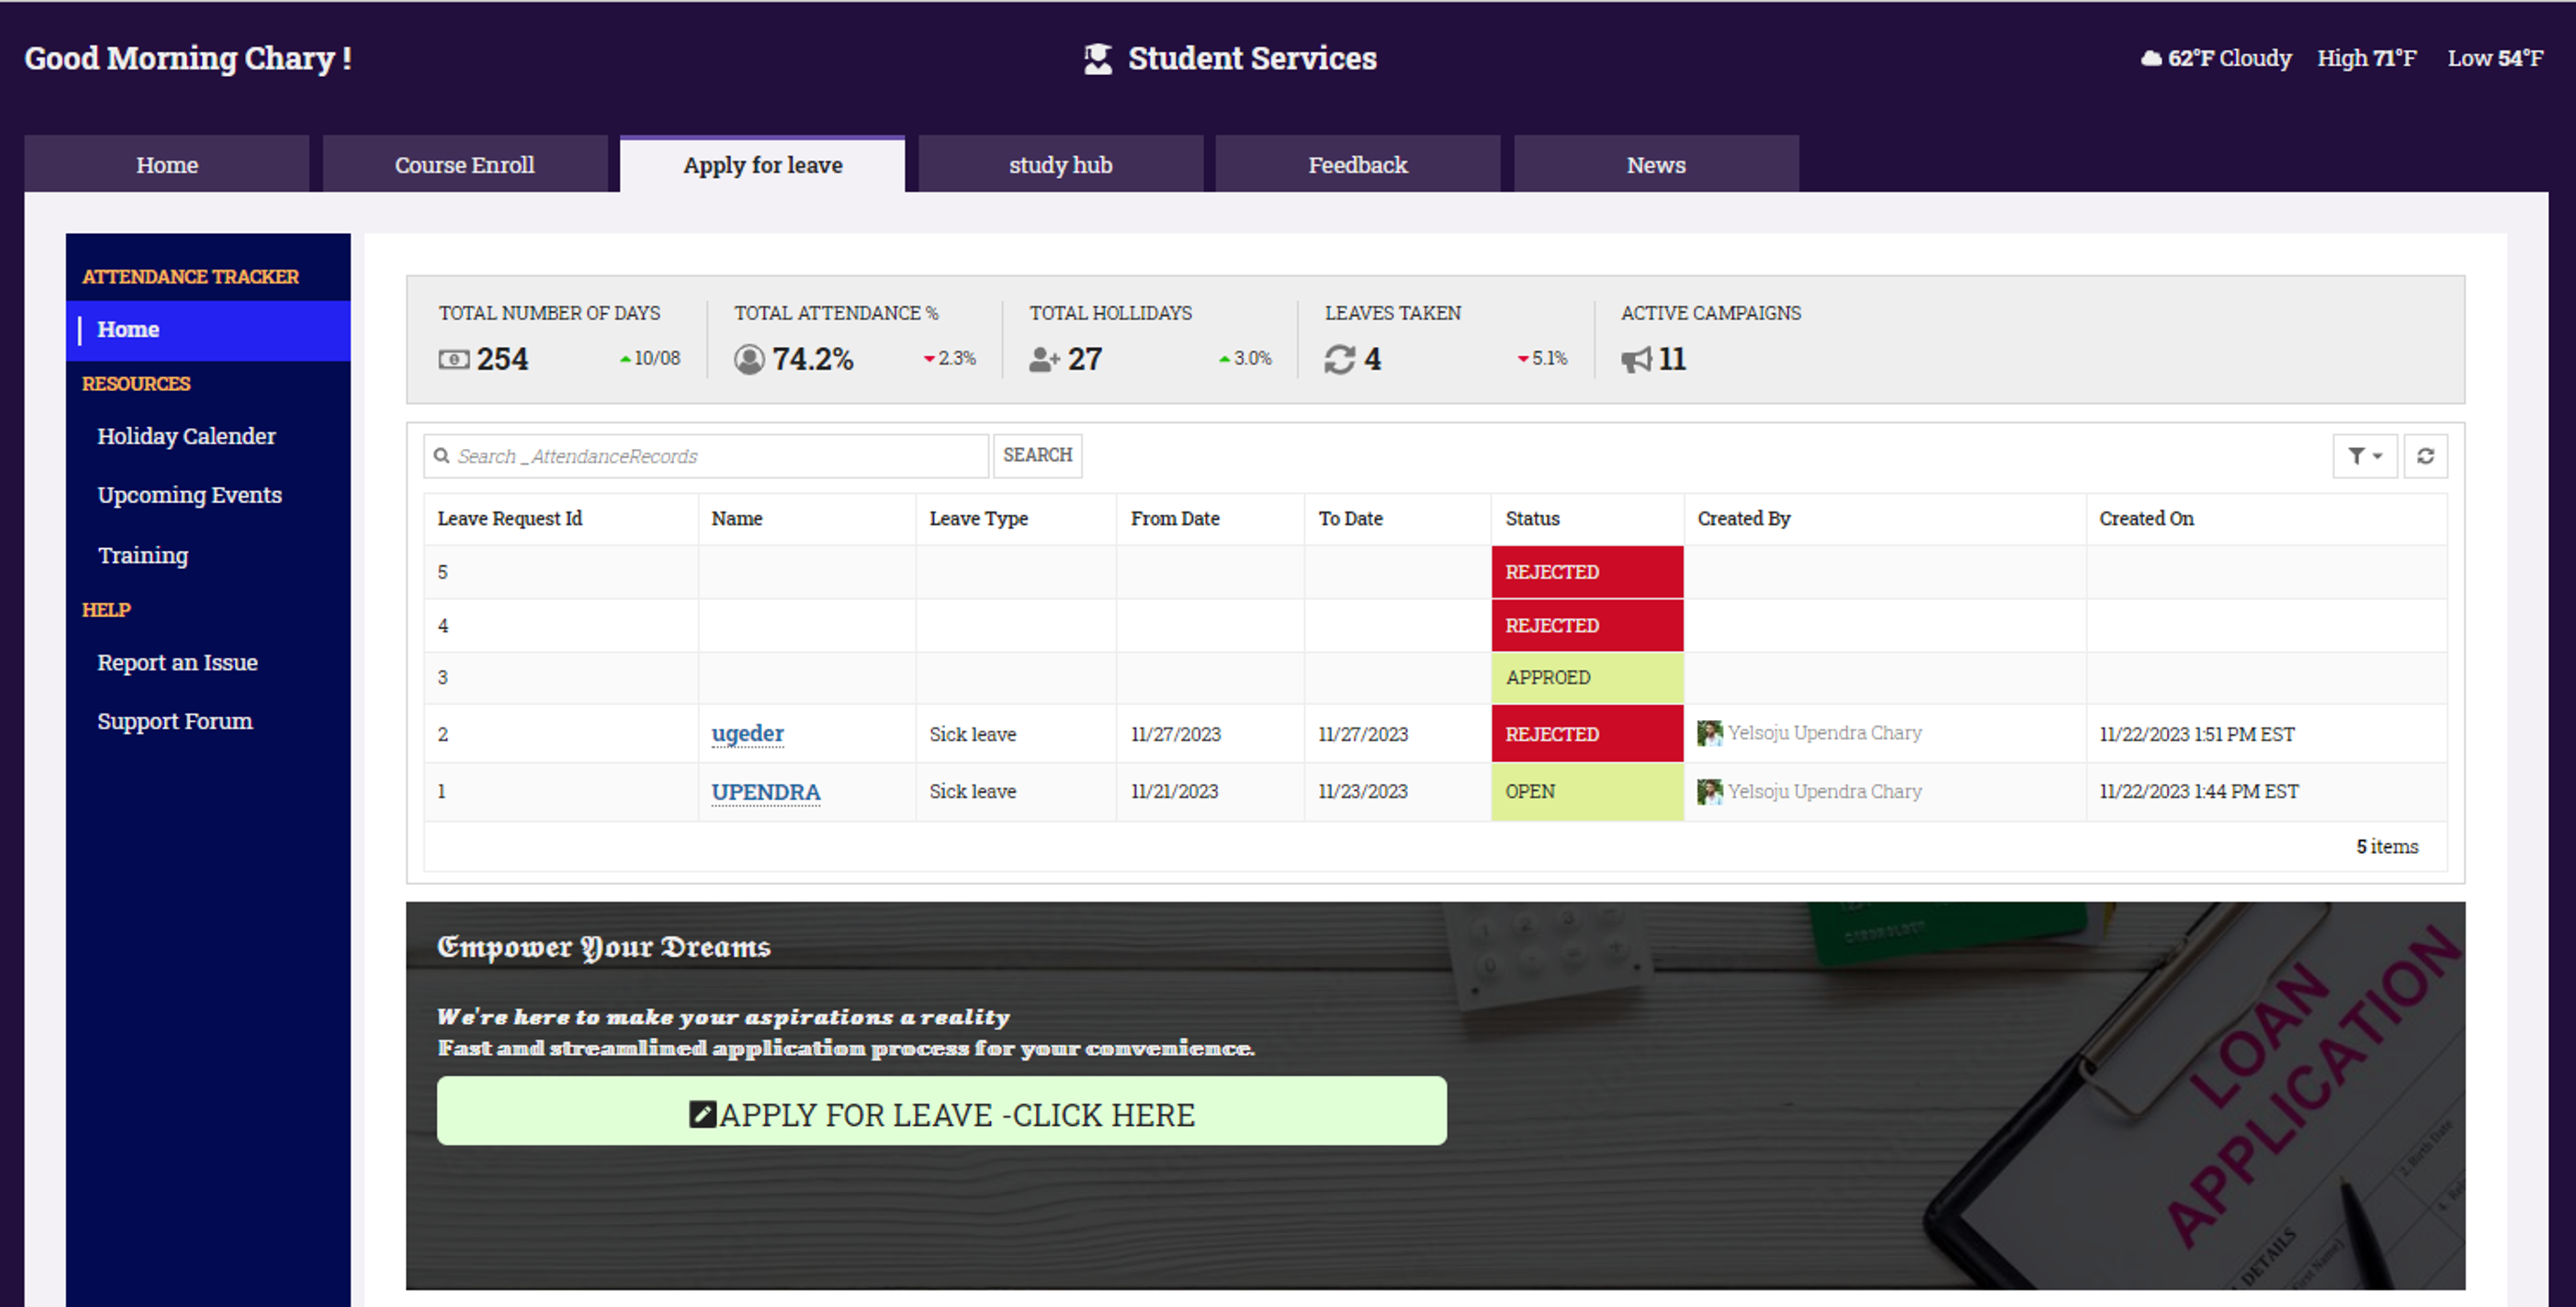Image resolution: width=2576 pixels, height=1307 pixels.
Task: Go to the Feedback tab
Action: click(1357, 164)
